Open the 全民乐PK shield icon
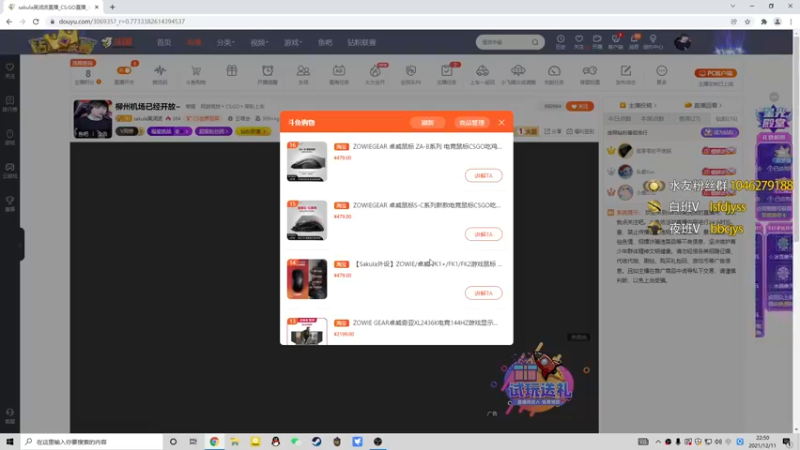This screenshot has height=450, width=800. [x=411, y=73]
